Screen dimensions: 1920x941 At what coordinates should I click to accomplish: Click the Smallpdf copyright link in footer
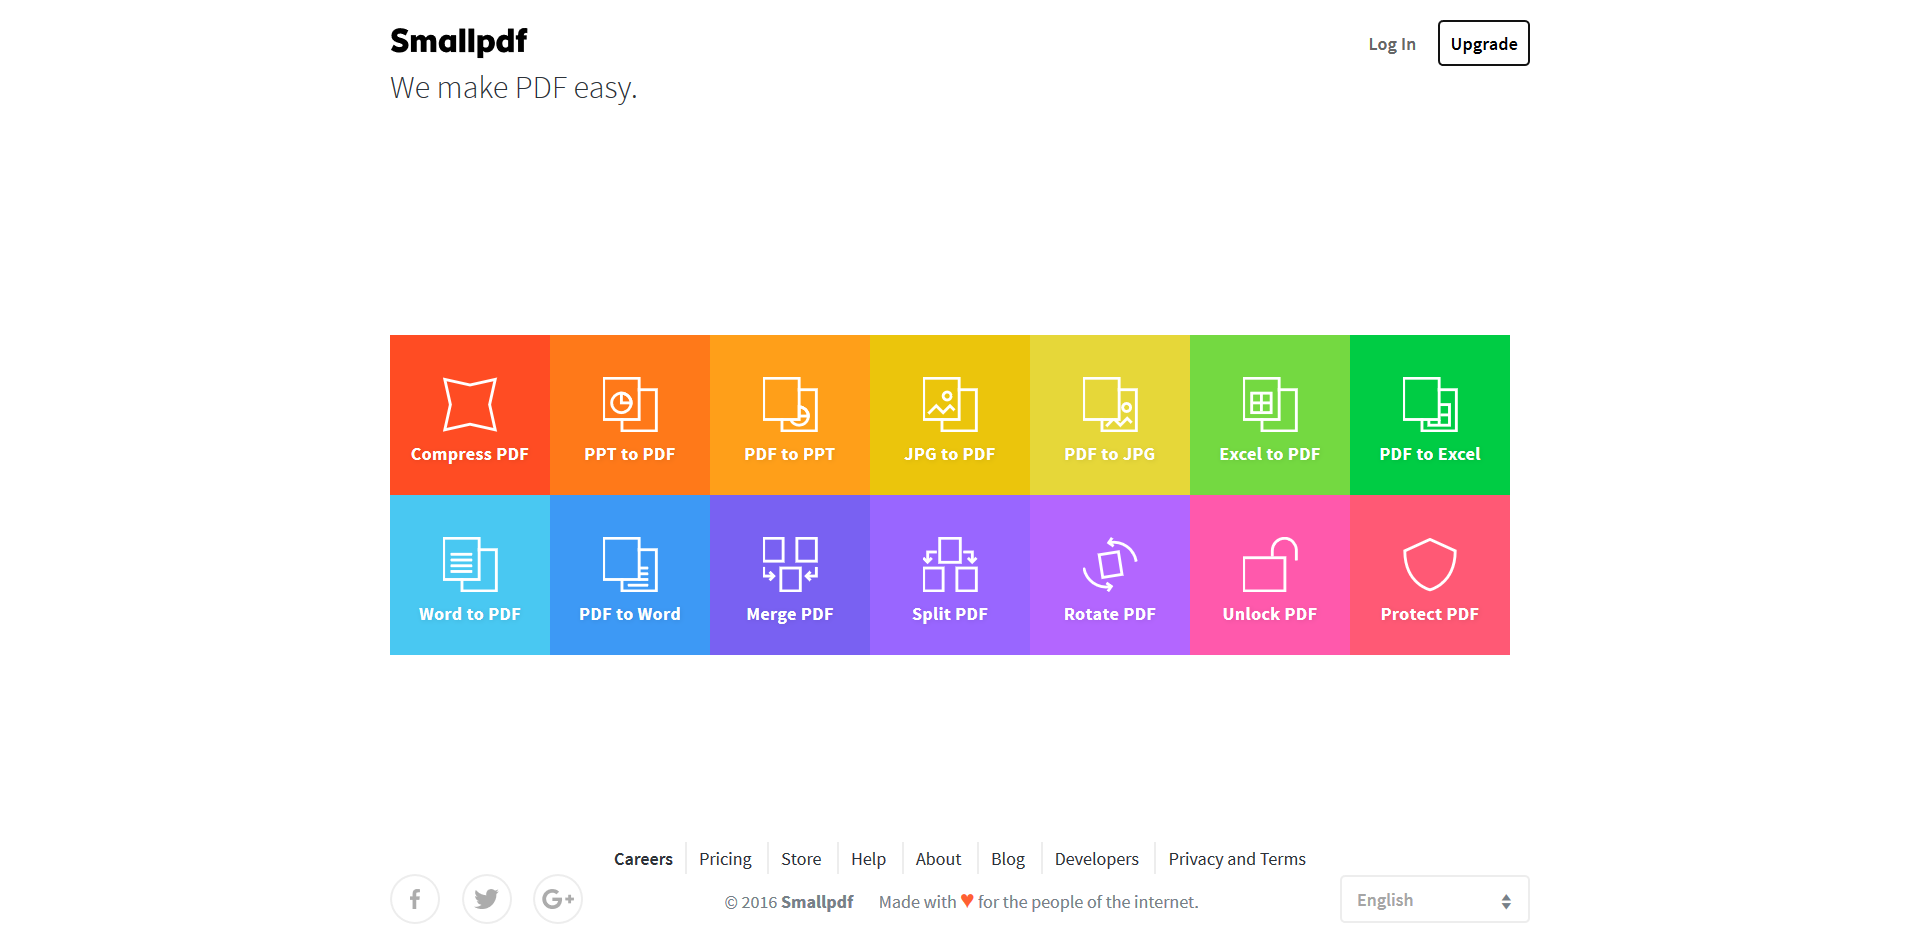click(817, 902)
